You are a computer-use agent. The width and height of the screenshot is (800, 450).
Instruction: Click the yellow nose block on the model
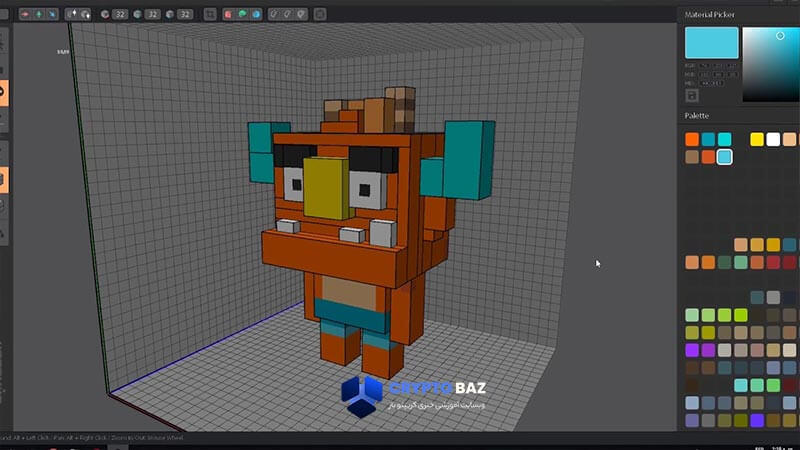(x=327, y=187)
